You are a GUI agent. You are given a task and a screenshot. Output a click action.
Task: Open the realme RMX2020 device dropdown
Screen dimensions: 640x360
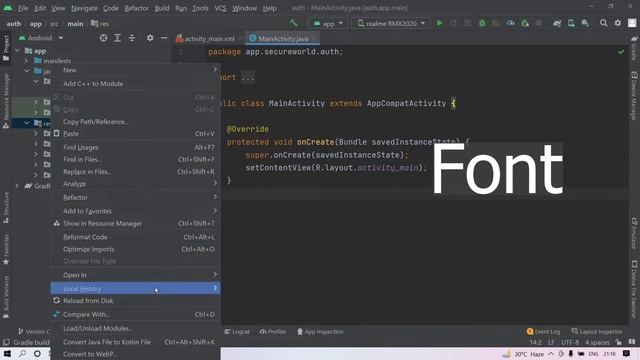point(391,23)
